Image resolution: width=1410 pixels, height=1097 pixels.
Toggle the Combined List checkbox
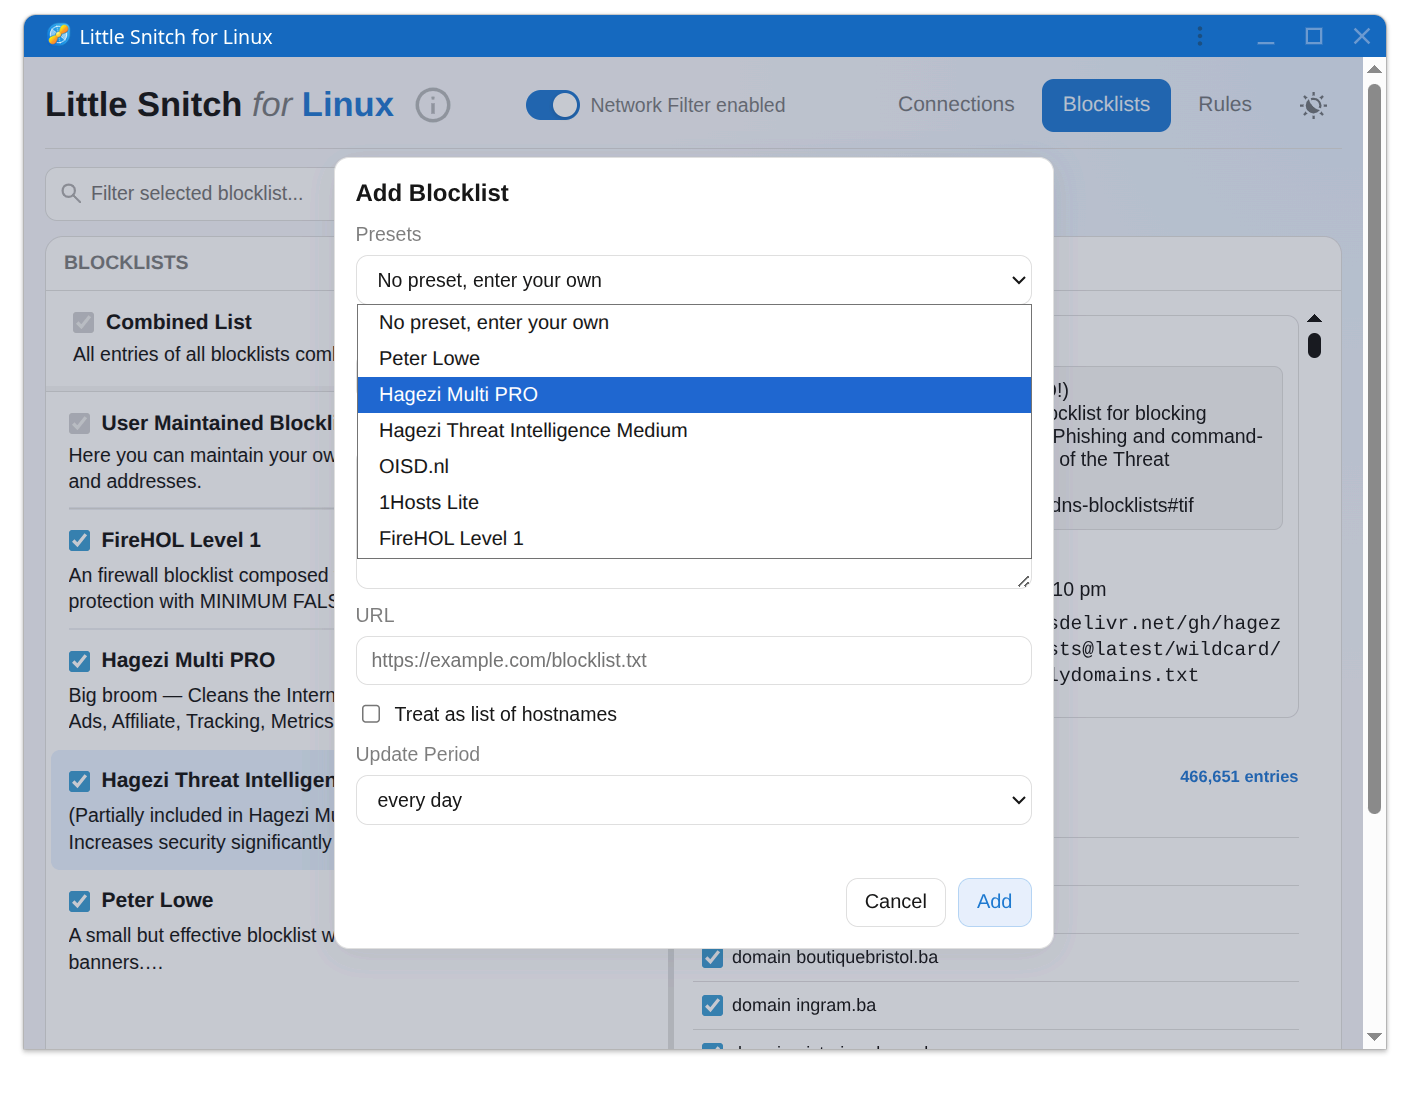84,322
